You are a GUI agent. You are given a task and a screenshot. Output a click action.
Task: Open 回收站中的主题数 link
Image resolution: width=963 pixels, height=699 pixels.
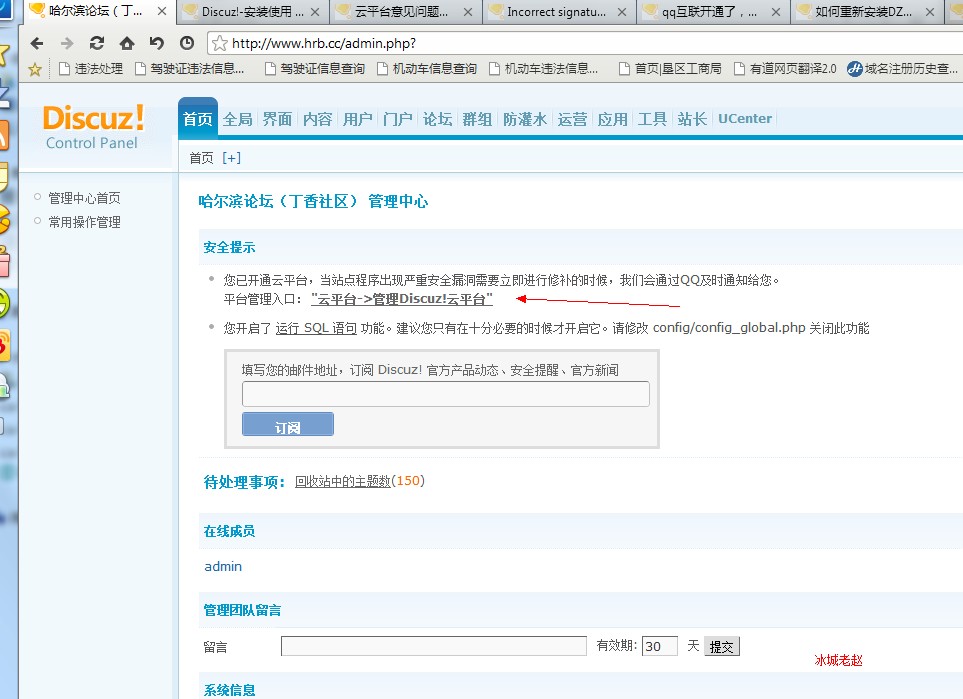click(343, 481)
